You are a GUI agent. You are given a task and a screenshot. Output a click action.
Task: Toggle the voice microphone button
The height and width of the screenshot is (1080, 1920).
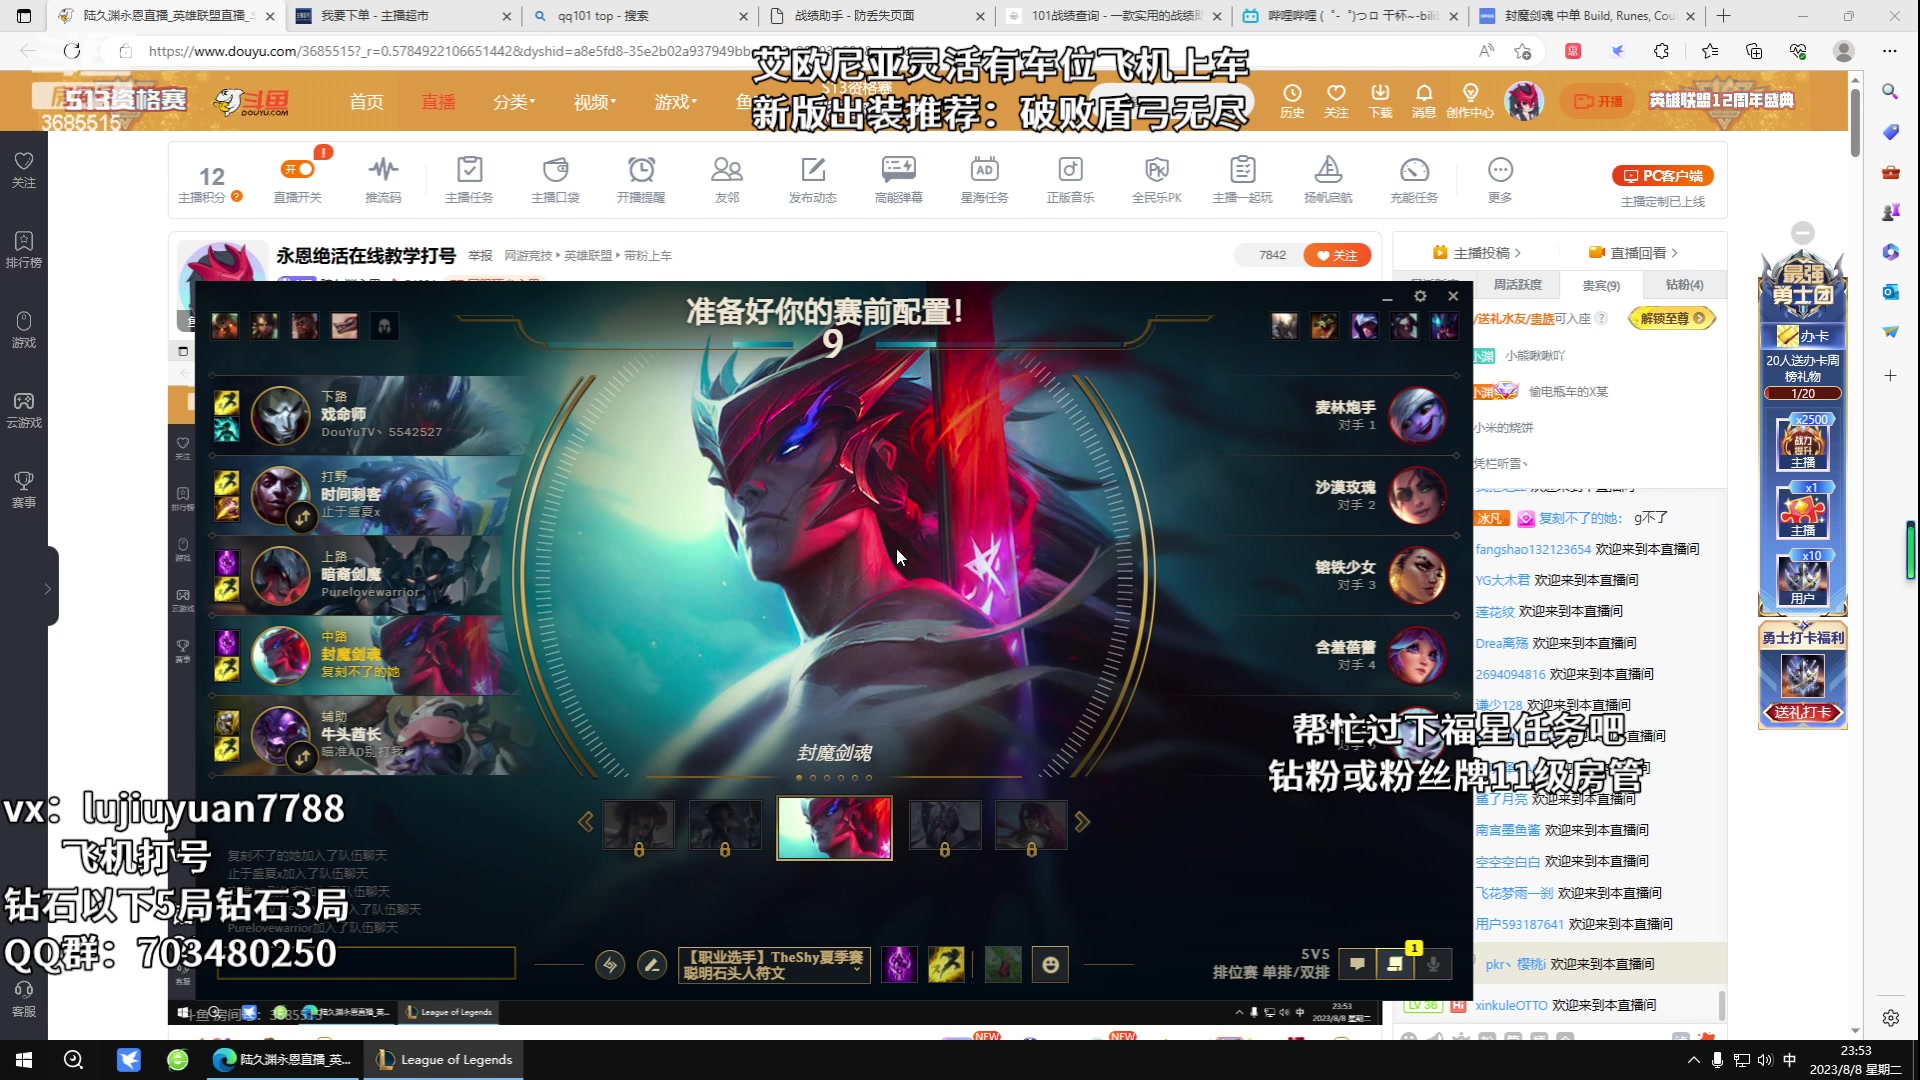(x=1433, y=964)
